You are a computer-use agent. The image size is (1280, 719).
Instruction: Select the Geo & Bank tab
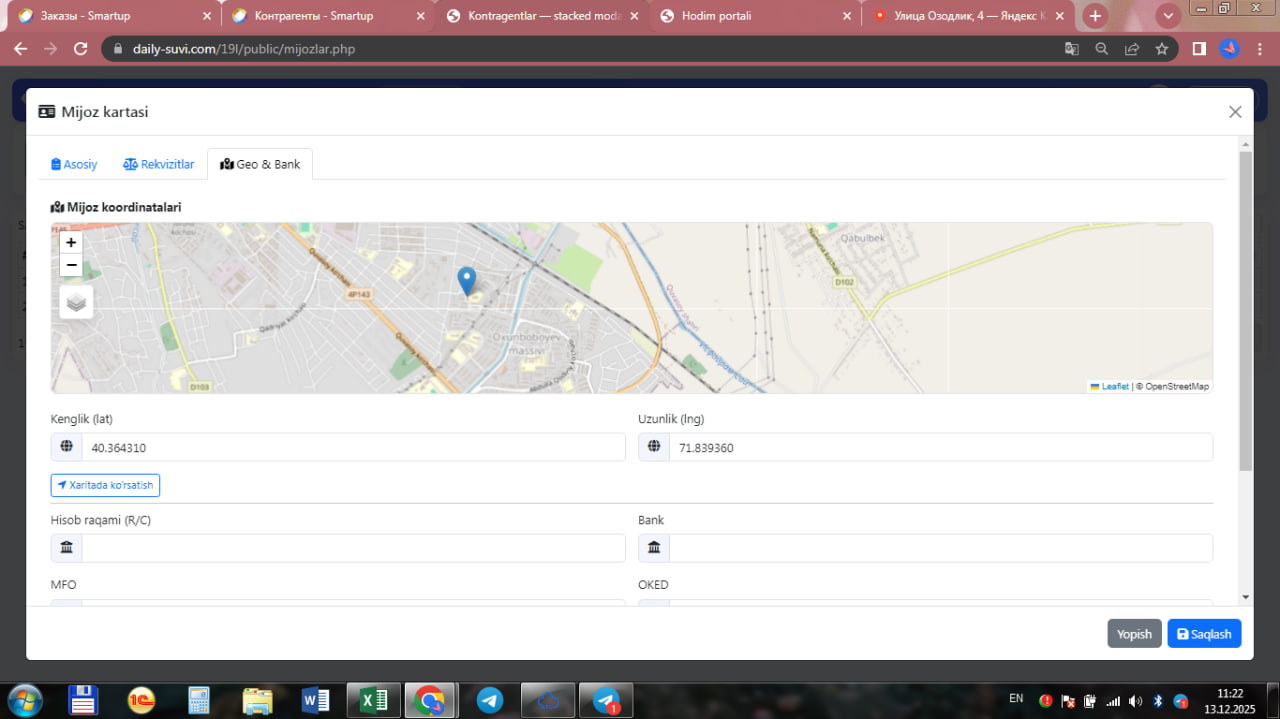pos(260,164)
